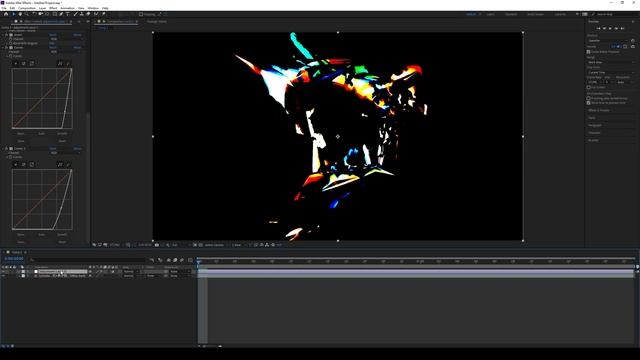640x360 pixels.
Task: Toggle transparency grid in viewer footer
Action: pos(200,245)
